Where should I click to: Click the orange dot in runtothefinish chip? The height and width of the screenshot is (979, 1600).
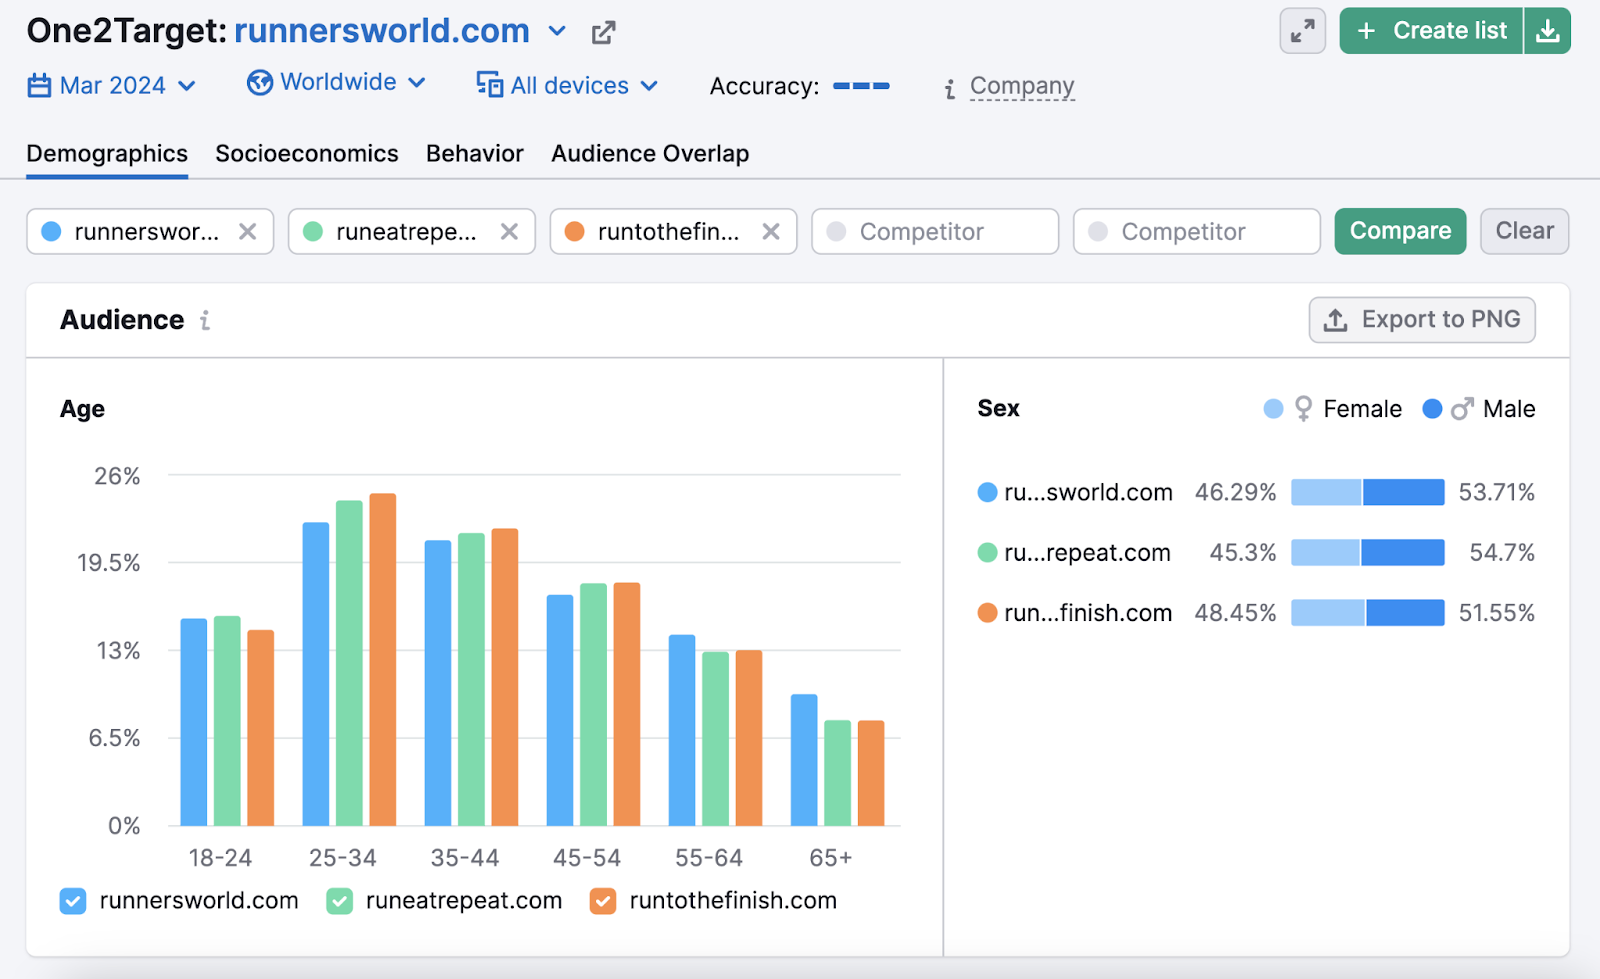(575, 232)
